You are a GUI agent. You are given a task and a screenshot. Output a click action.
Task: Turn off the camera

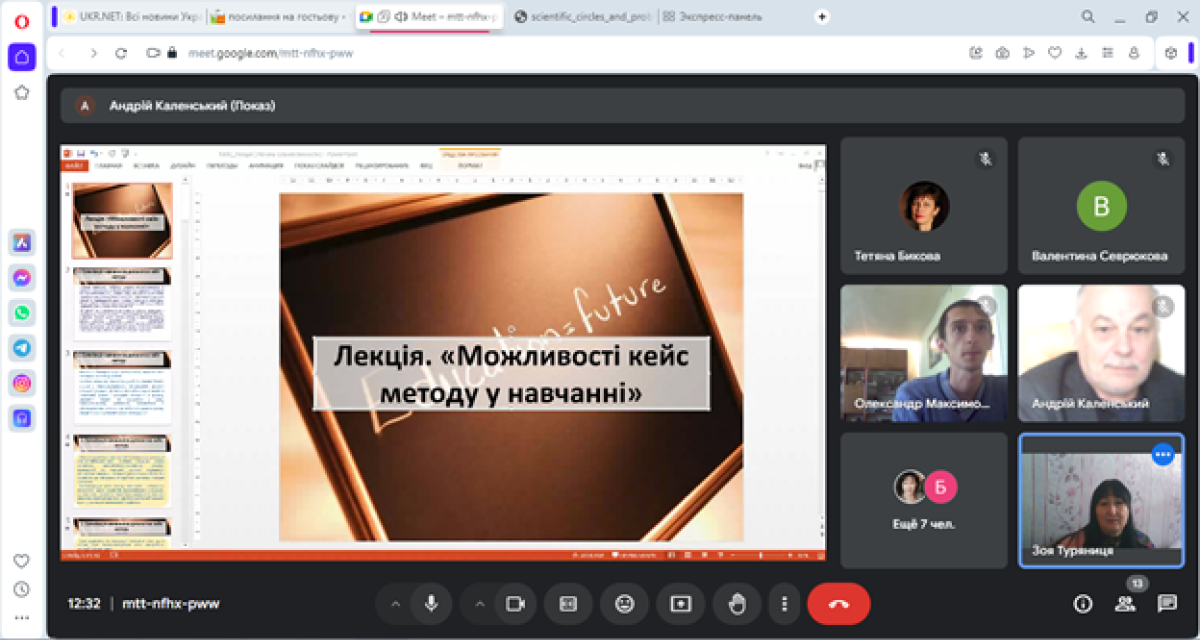[515, 604]
